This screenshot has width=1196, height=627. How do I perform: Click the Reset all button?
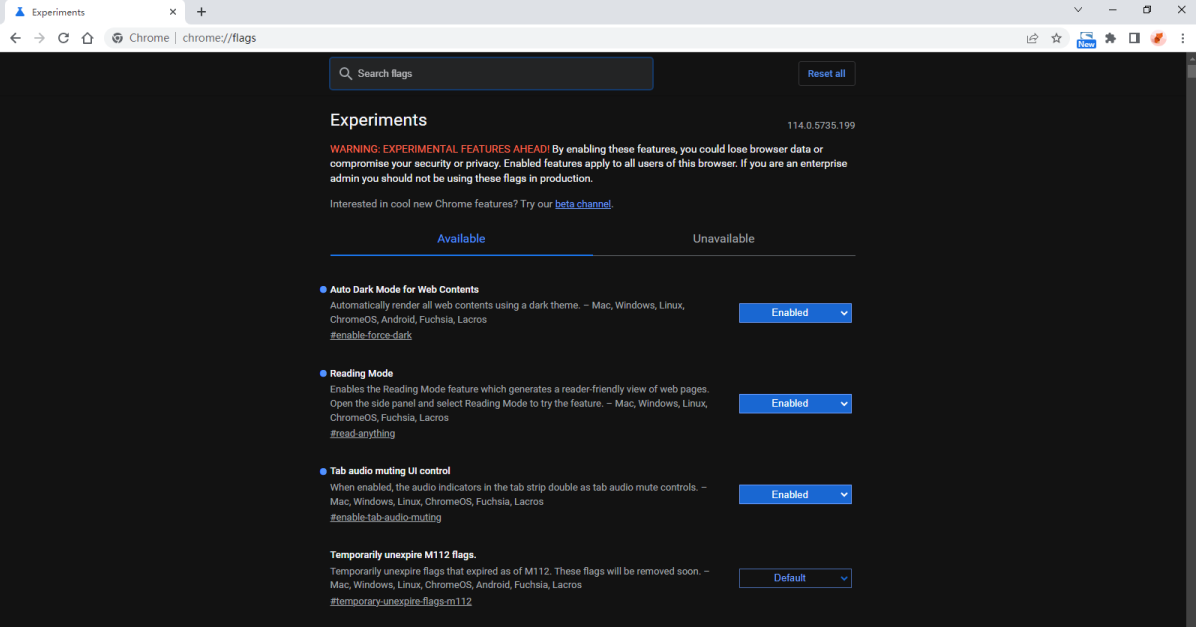click(x=826, y=74)
